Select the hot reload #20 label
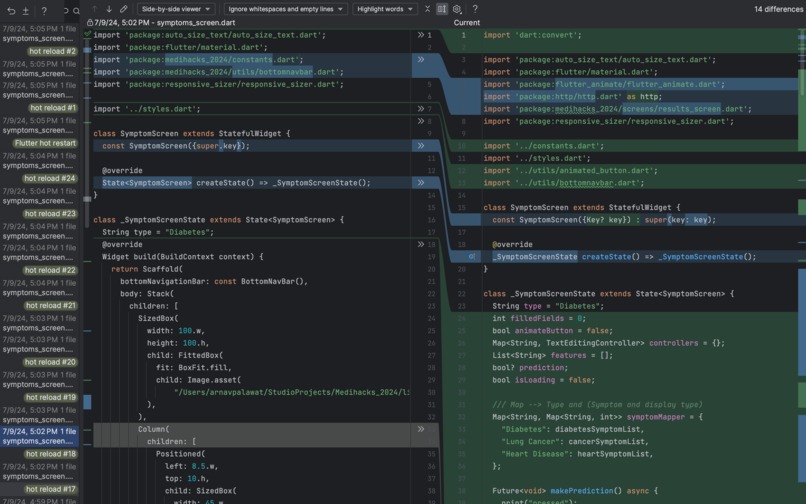The width and height of the screenshot is (806, 504). pyautogui.click(x=50, y=362)
